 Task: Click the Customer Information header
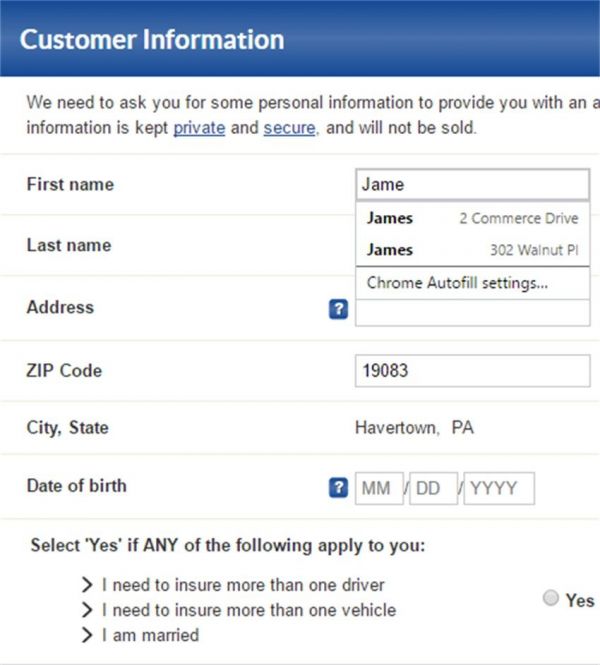point(152,41)
